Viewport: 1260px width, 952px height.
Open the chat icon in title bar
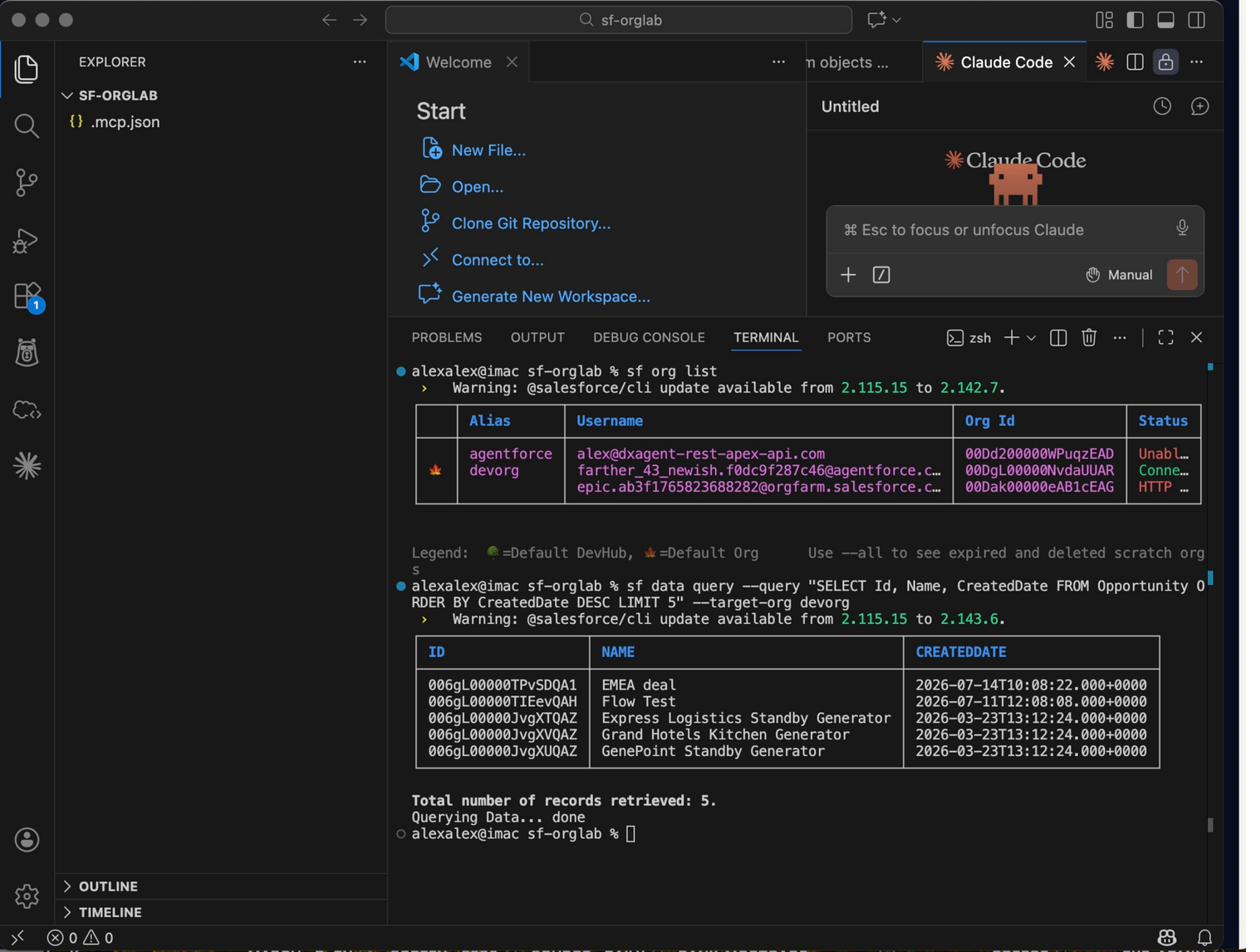coord(877,20)
